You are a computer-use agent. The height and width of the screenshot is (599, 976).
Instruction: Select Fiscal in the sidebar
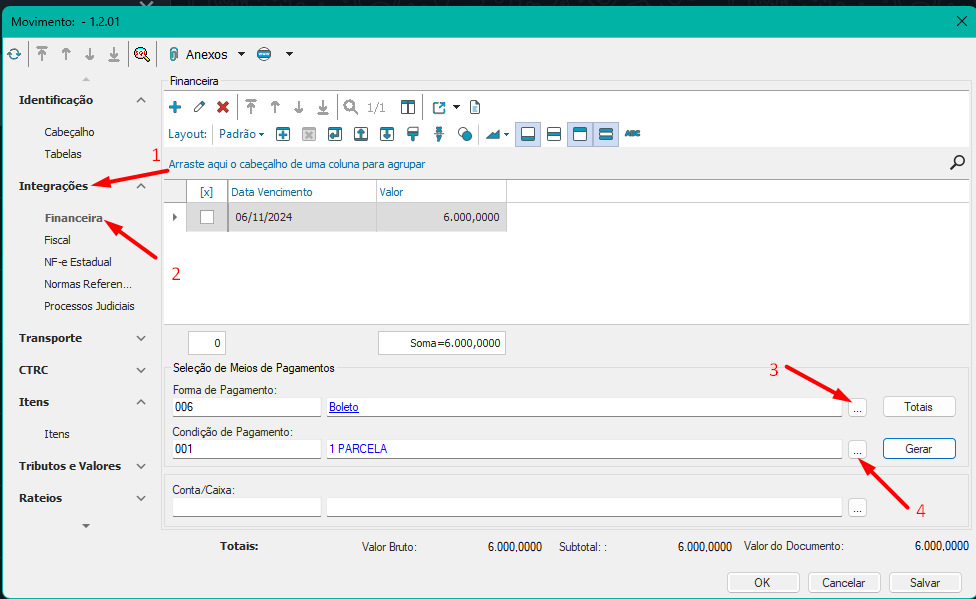(x=57, y=240)
